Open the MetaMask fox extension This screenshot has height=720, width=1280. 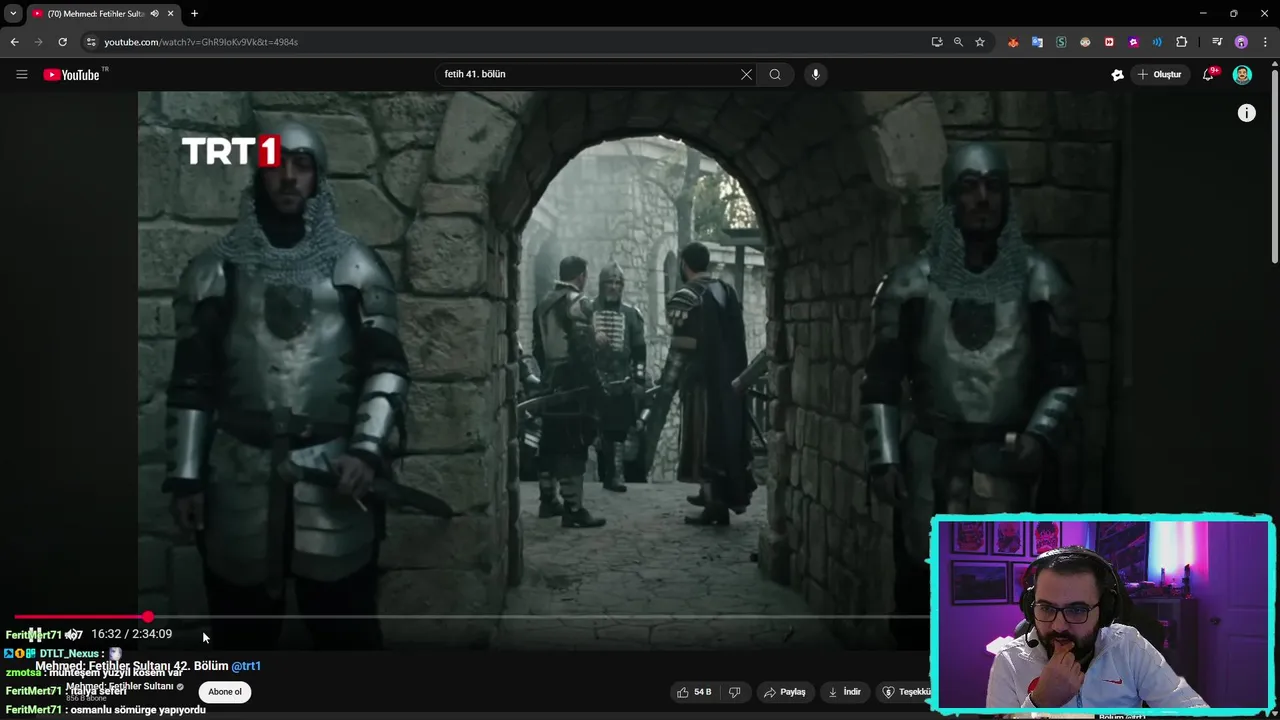pos(1013,42)
